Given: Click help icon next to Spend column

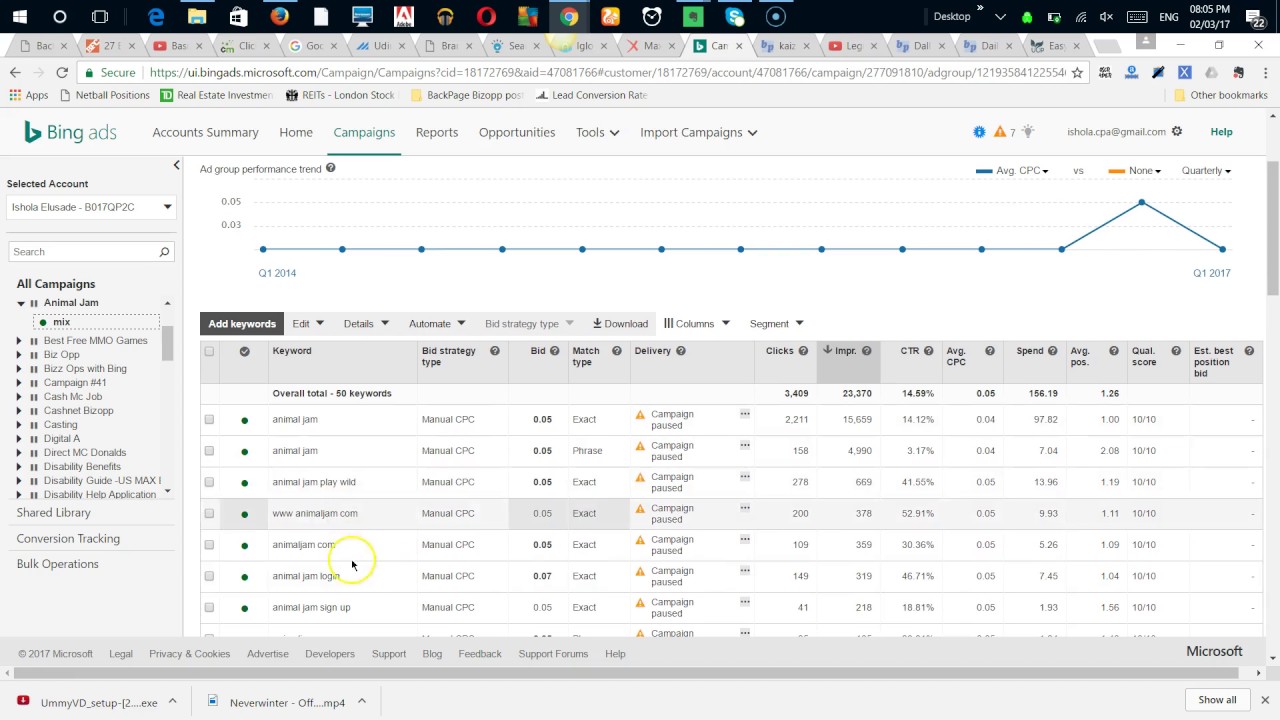Looking at the screenshot, I should click(1052, 351).
